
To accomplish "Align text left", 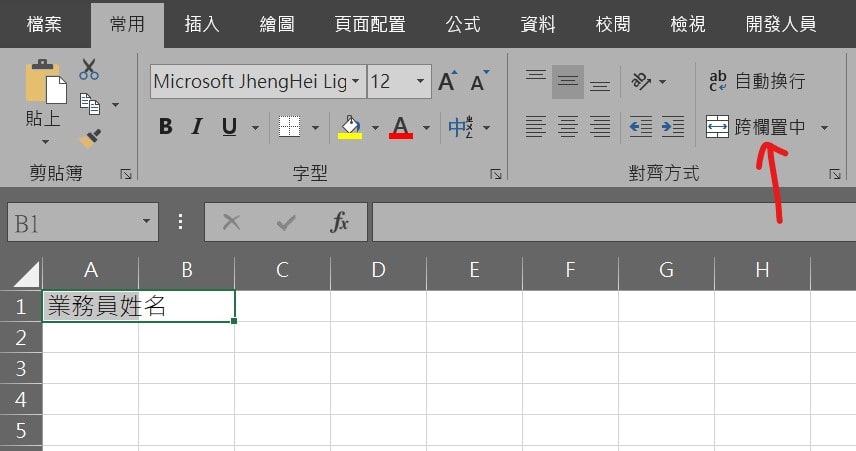I will tap(536, 127).
